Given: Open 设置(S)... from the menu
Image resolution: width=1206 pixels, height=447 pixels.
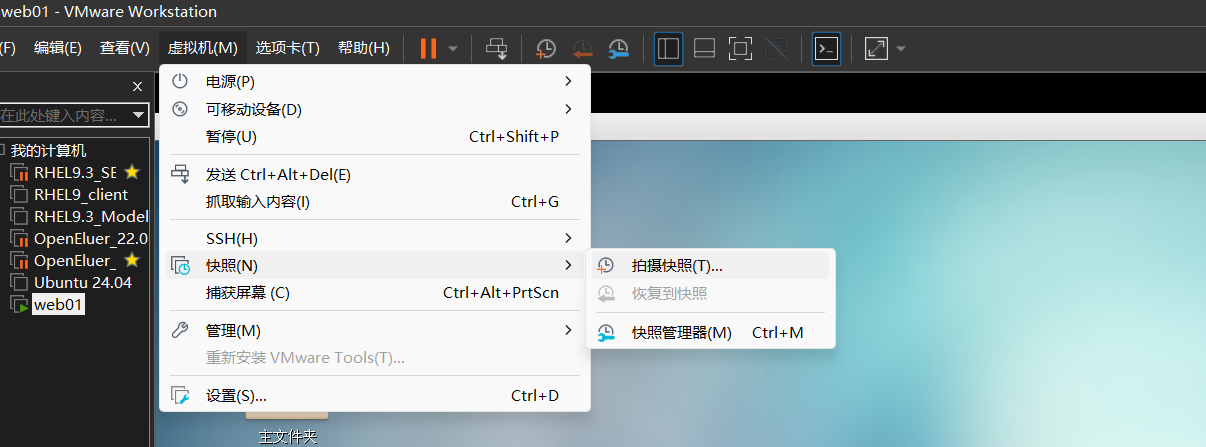Looking at the screenshot, I should click(375, 395).
